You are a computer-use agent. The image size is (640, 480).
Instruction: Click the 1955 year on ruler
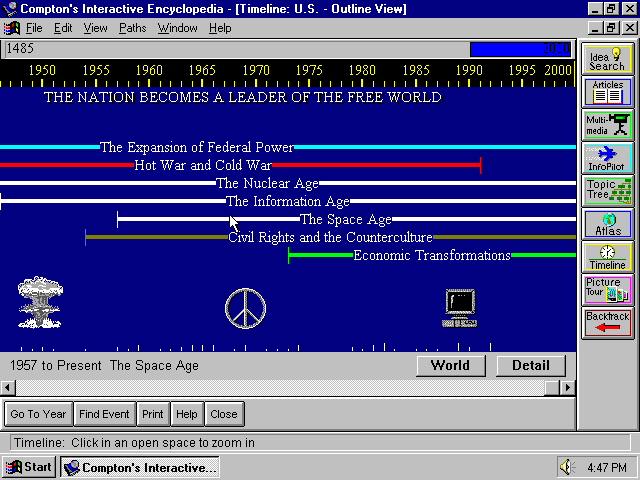point(96,70)
